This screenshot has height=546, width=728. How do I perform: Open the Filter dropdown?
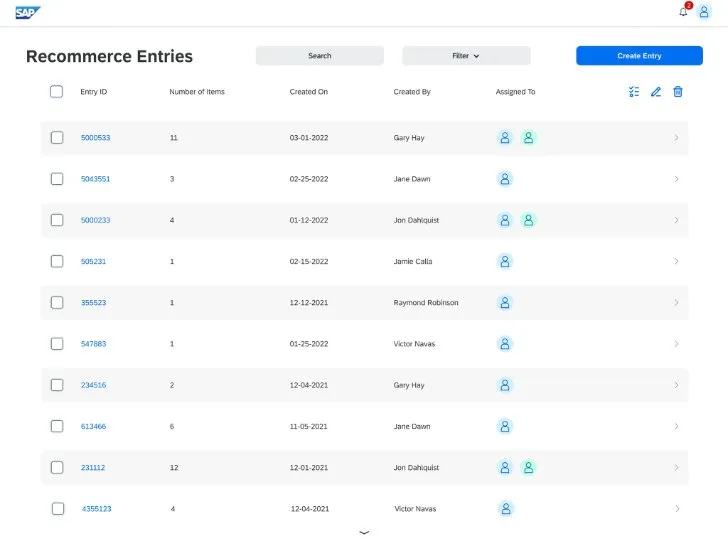click(466, 56)
